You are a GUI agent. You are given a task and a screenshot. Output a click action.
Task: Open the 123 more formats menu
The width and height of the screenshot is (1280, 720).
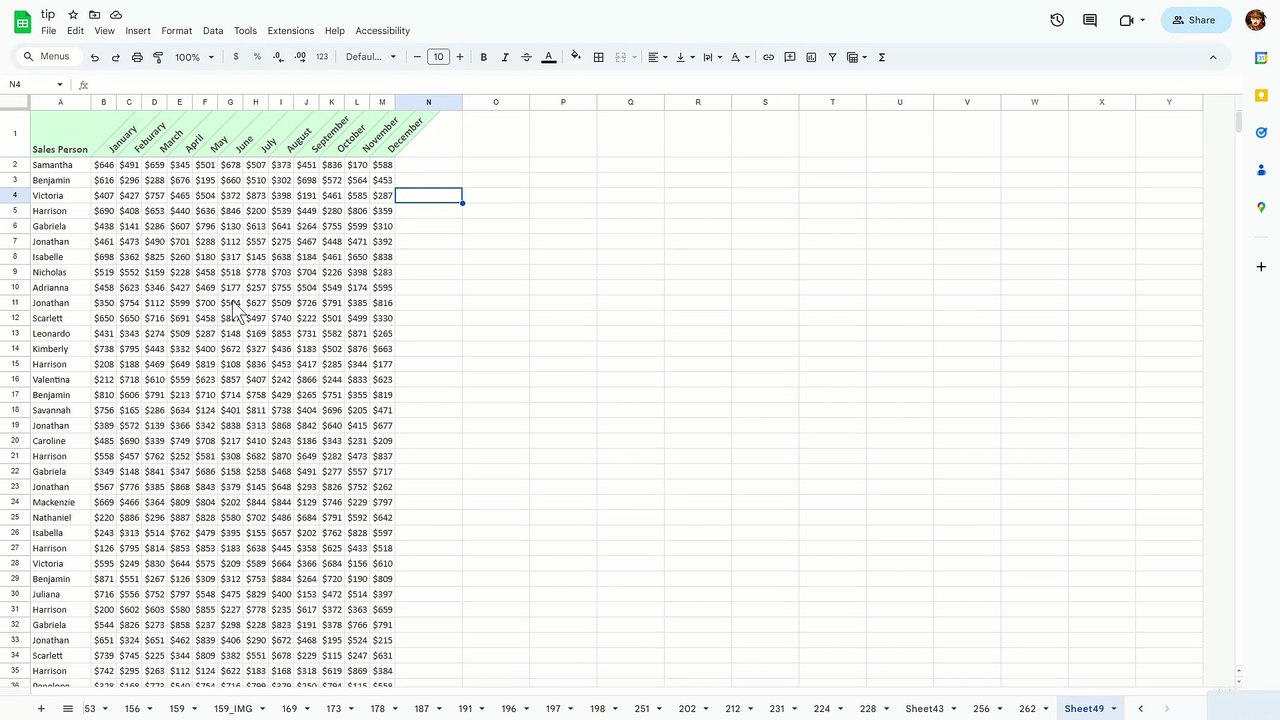322,57
